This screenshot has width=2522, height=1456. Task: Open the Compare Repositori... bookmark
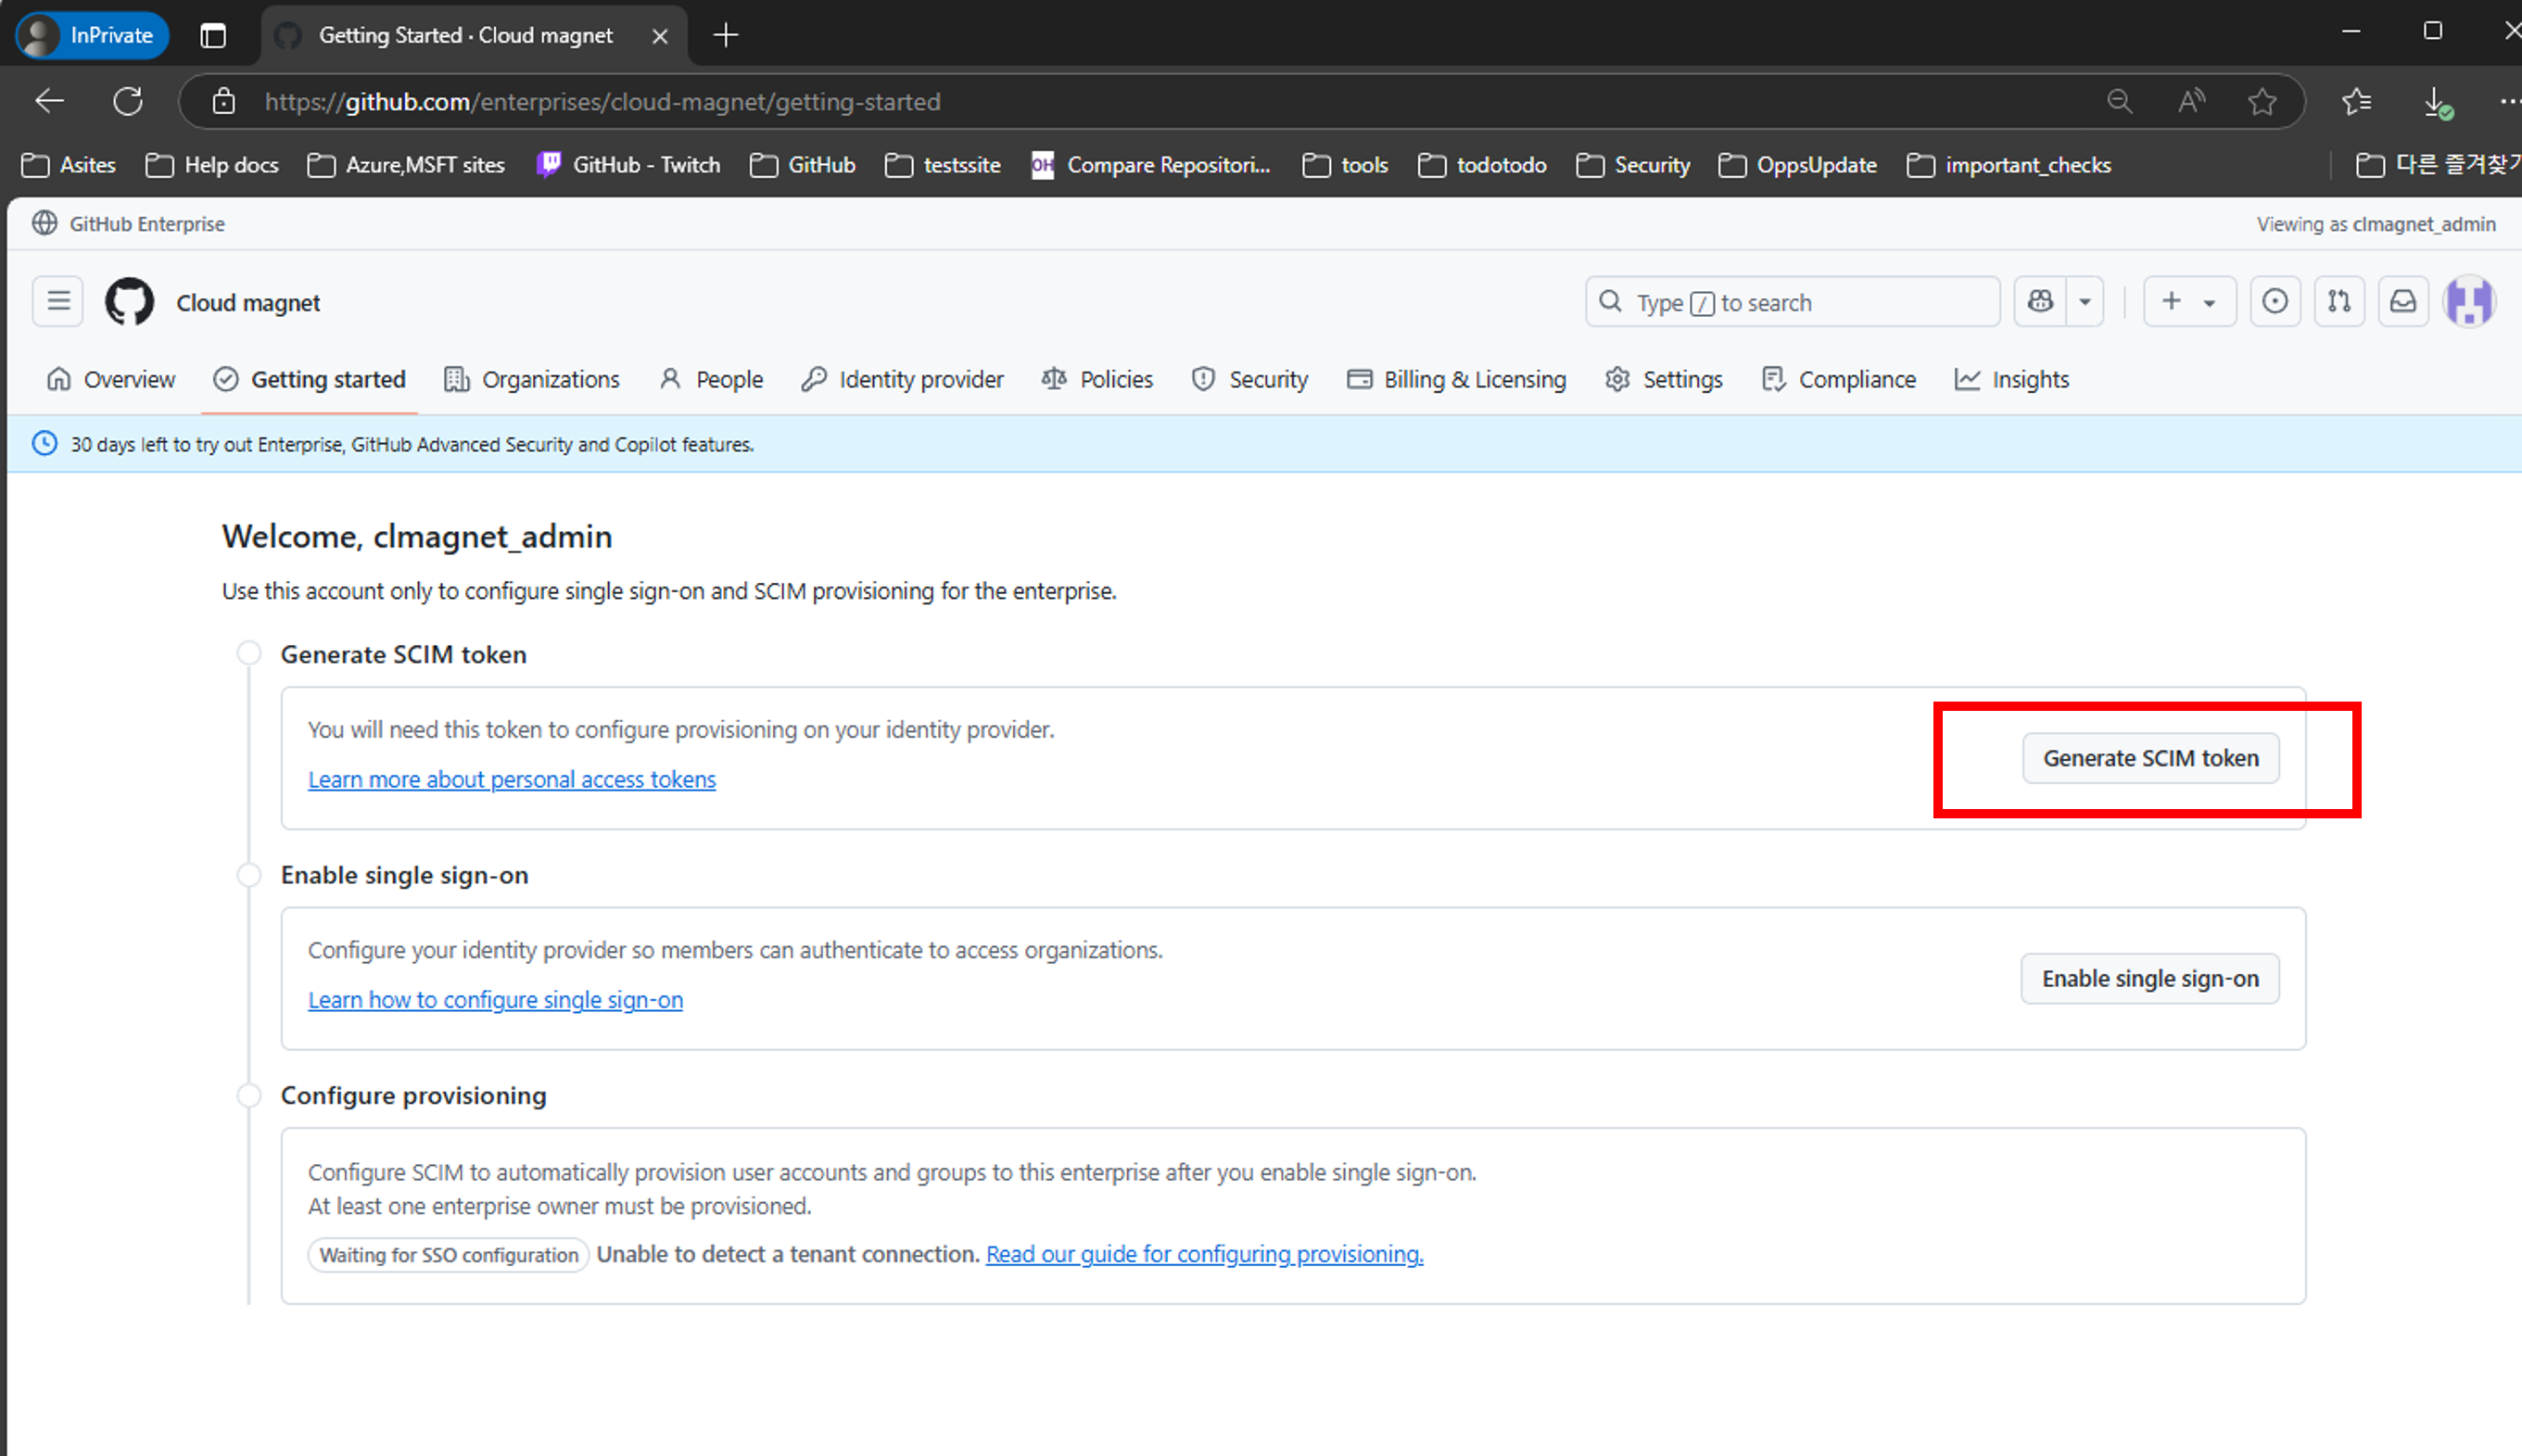[x=1151, y=165]
